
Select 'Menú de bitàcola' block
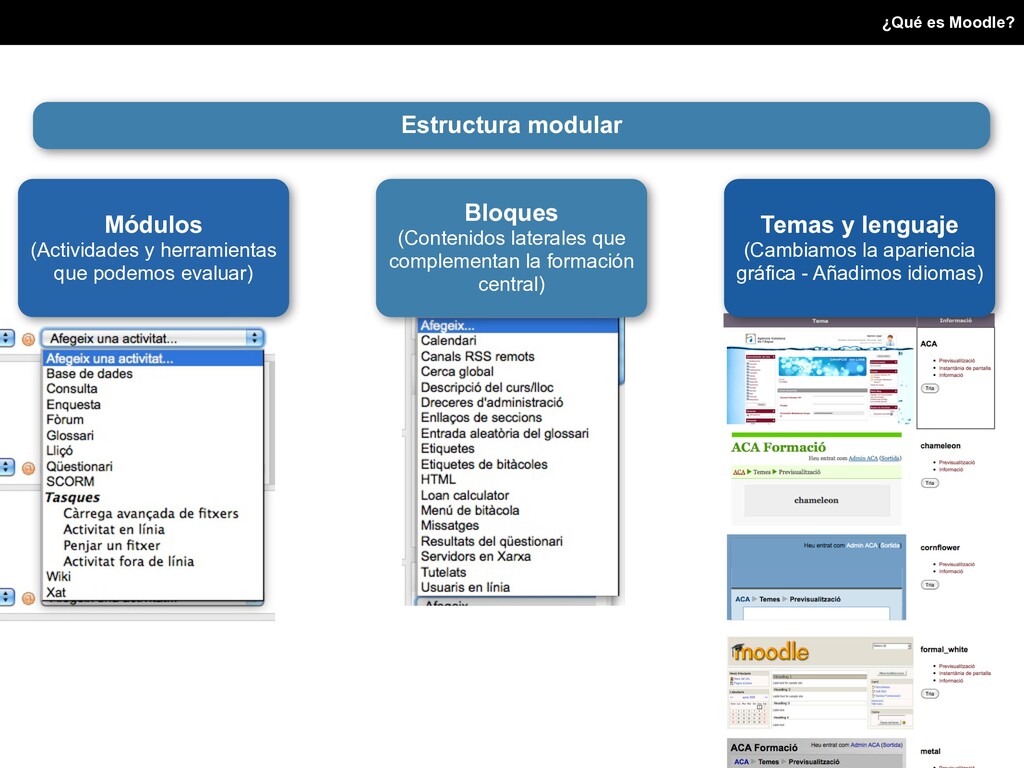click(x=470, y=510)
